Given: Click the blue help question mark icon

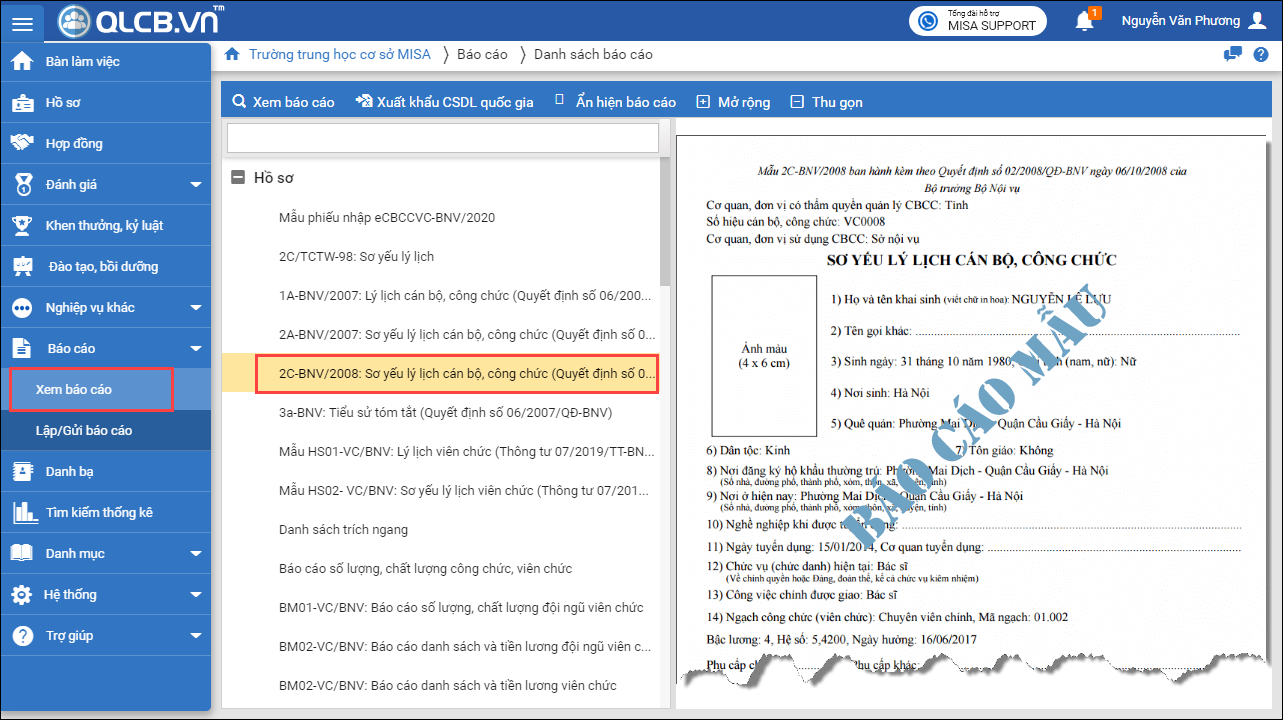Looking at the screenshot, I should point(1261,54).
